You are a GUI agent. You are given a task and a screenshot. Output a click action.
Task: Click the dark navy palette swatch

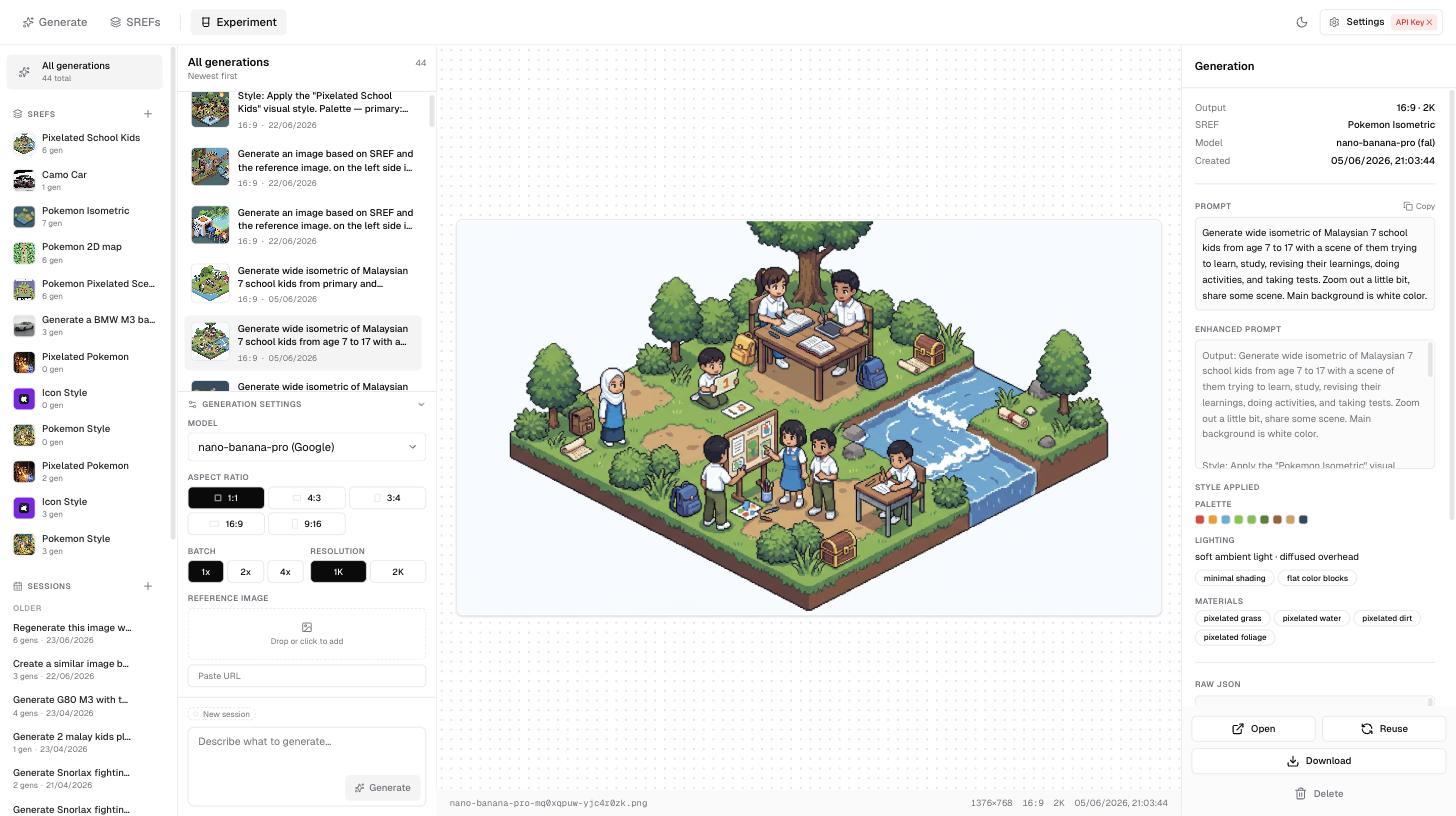[x=1303, y=519]
